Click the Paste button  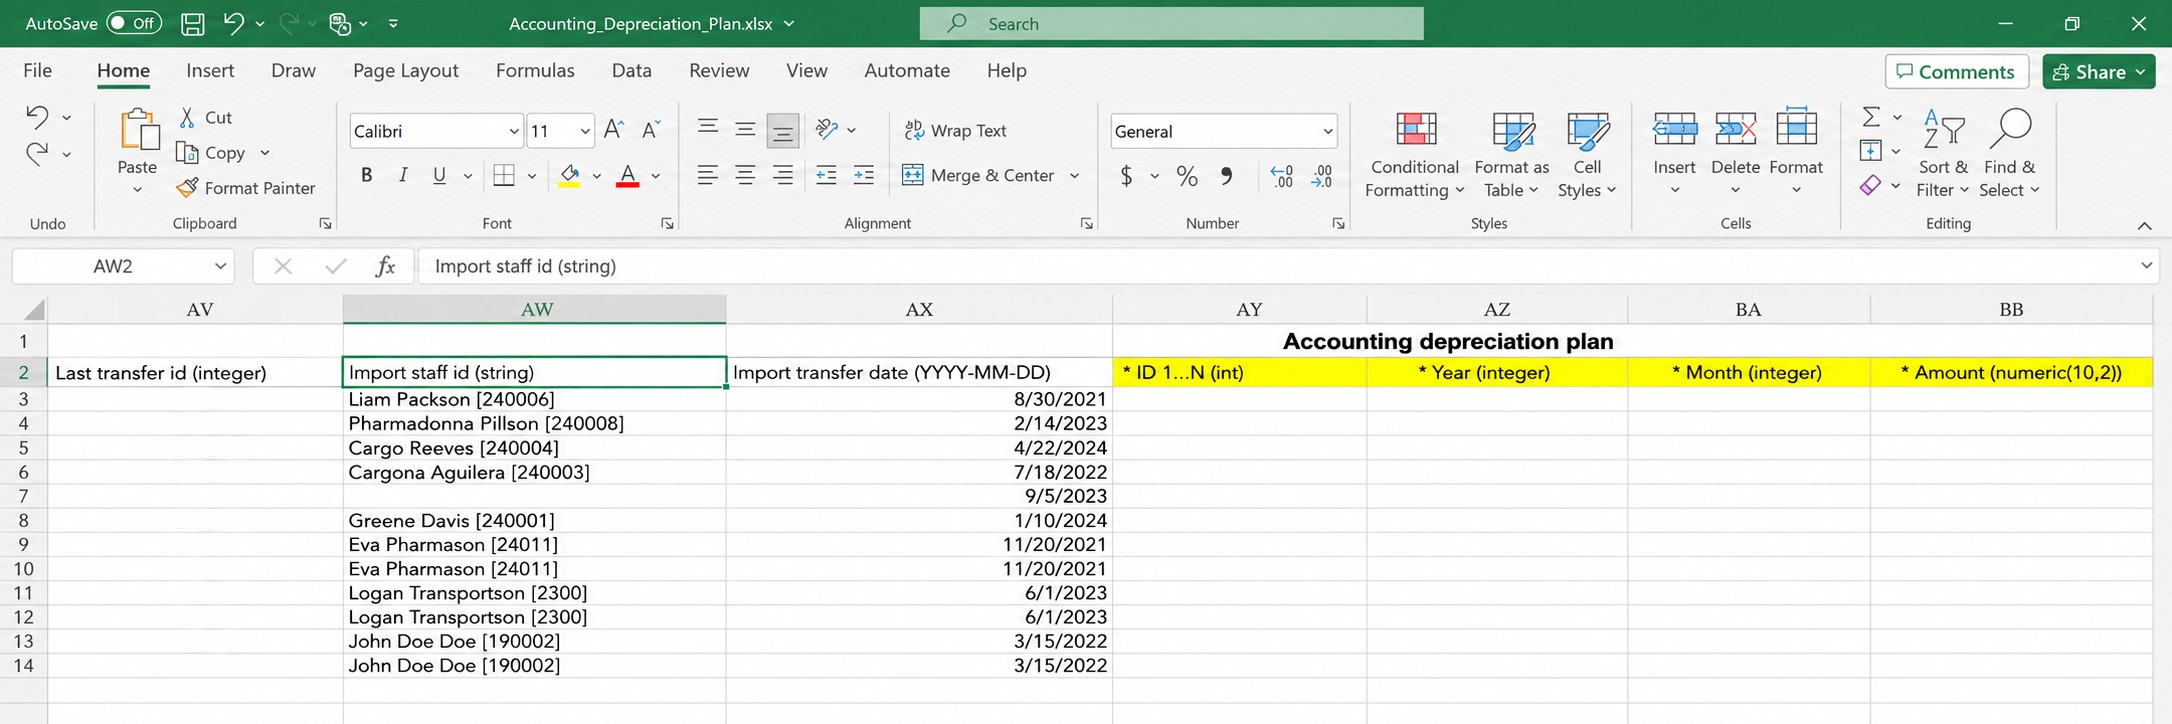(138, 141)
